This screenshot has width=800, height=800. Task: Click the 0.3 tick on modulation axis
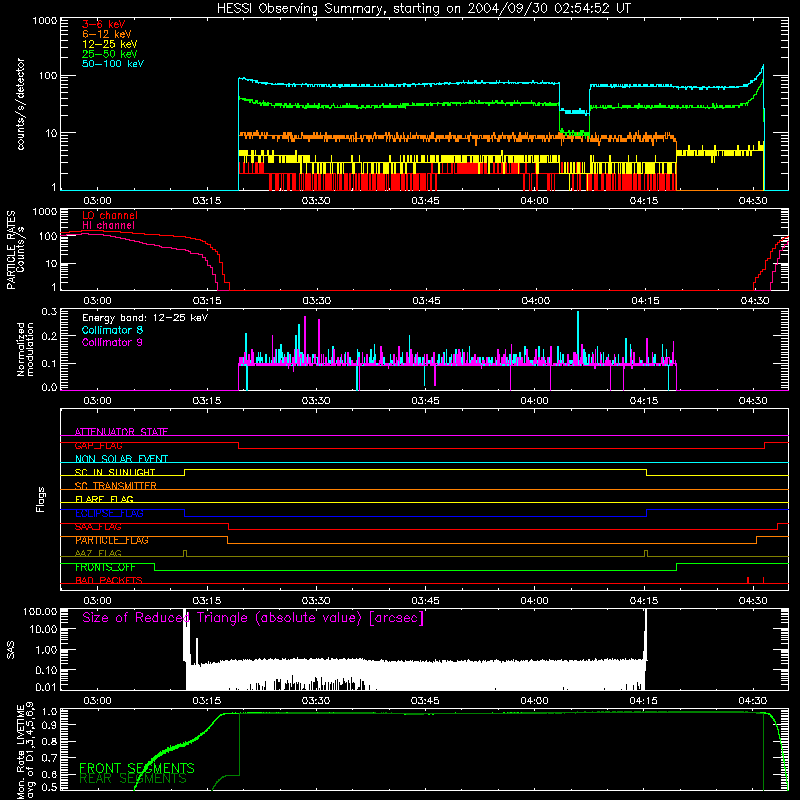[49, 311]
